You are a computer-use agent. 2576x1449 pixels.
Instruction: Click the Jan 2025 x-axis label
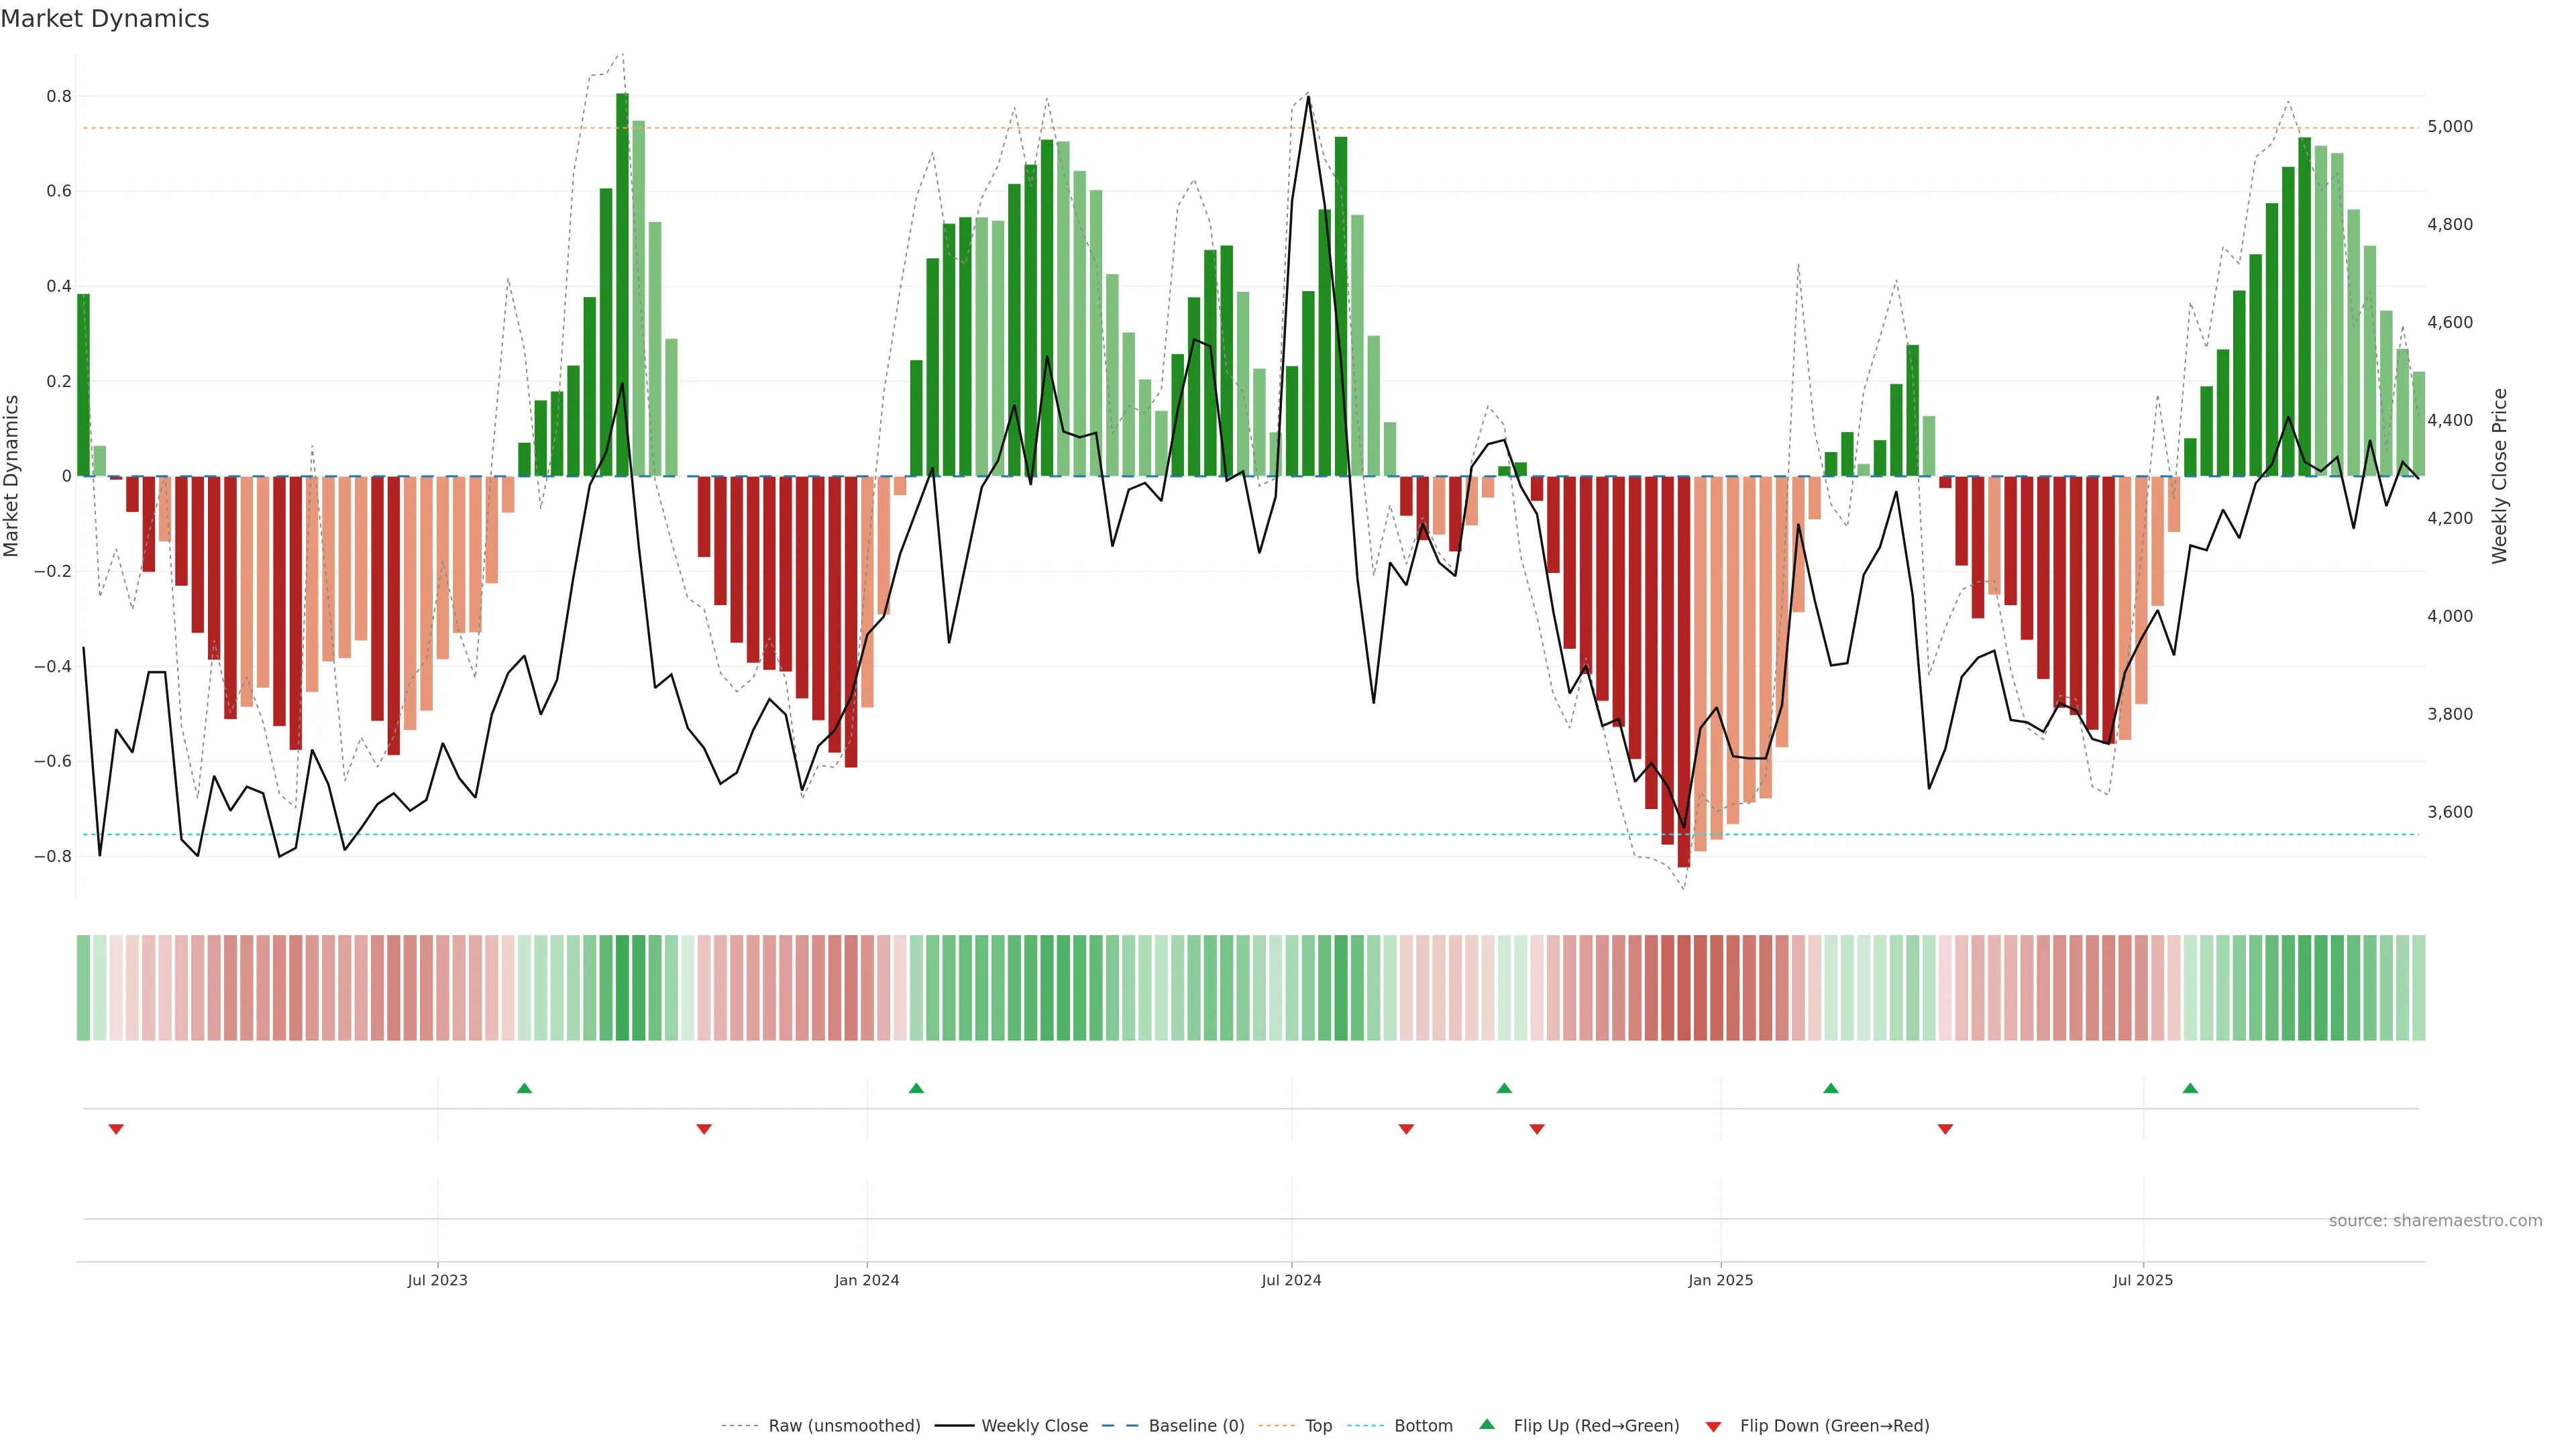1720,1280
